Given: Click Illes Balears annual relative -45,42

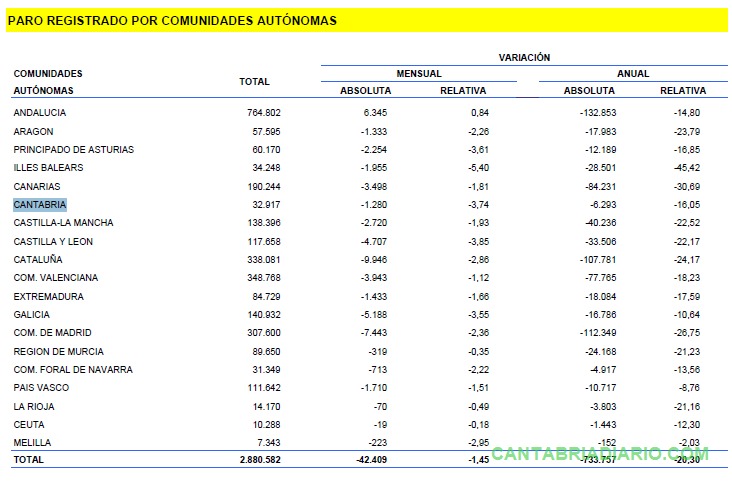Looking at the screenshot, I should point(687,168).
